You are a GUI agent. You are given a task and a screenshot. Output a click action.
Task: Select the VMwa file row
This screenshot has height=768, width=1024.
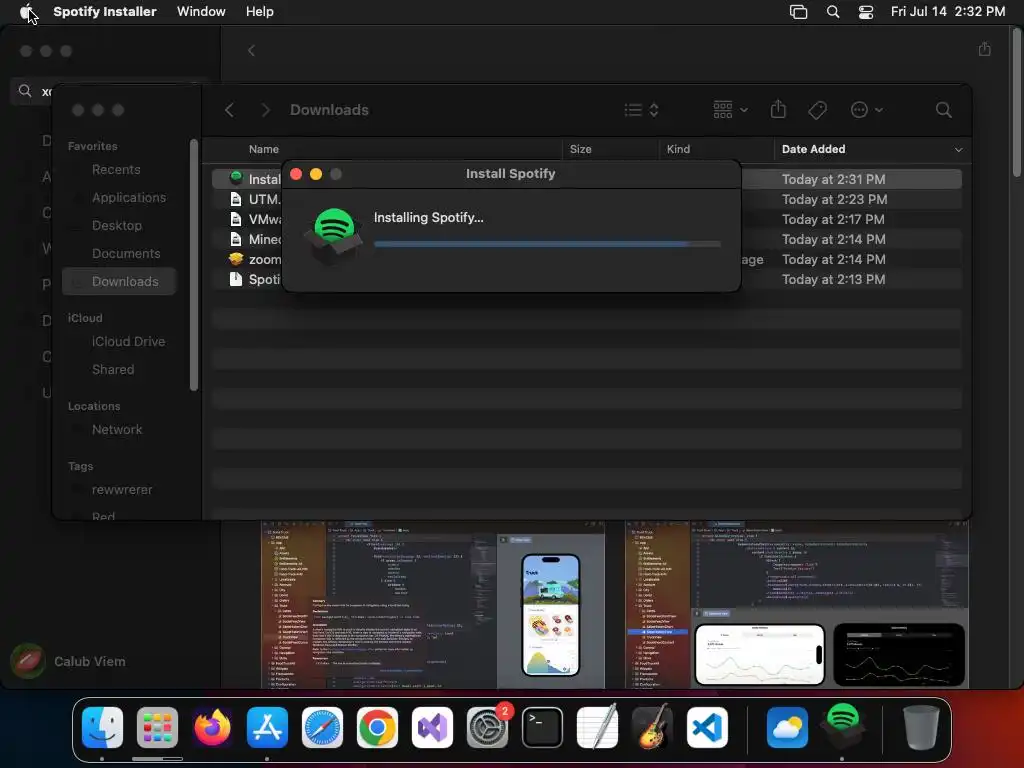(586, 219)
